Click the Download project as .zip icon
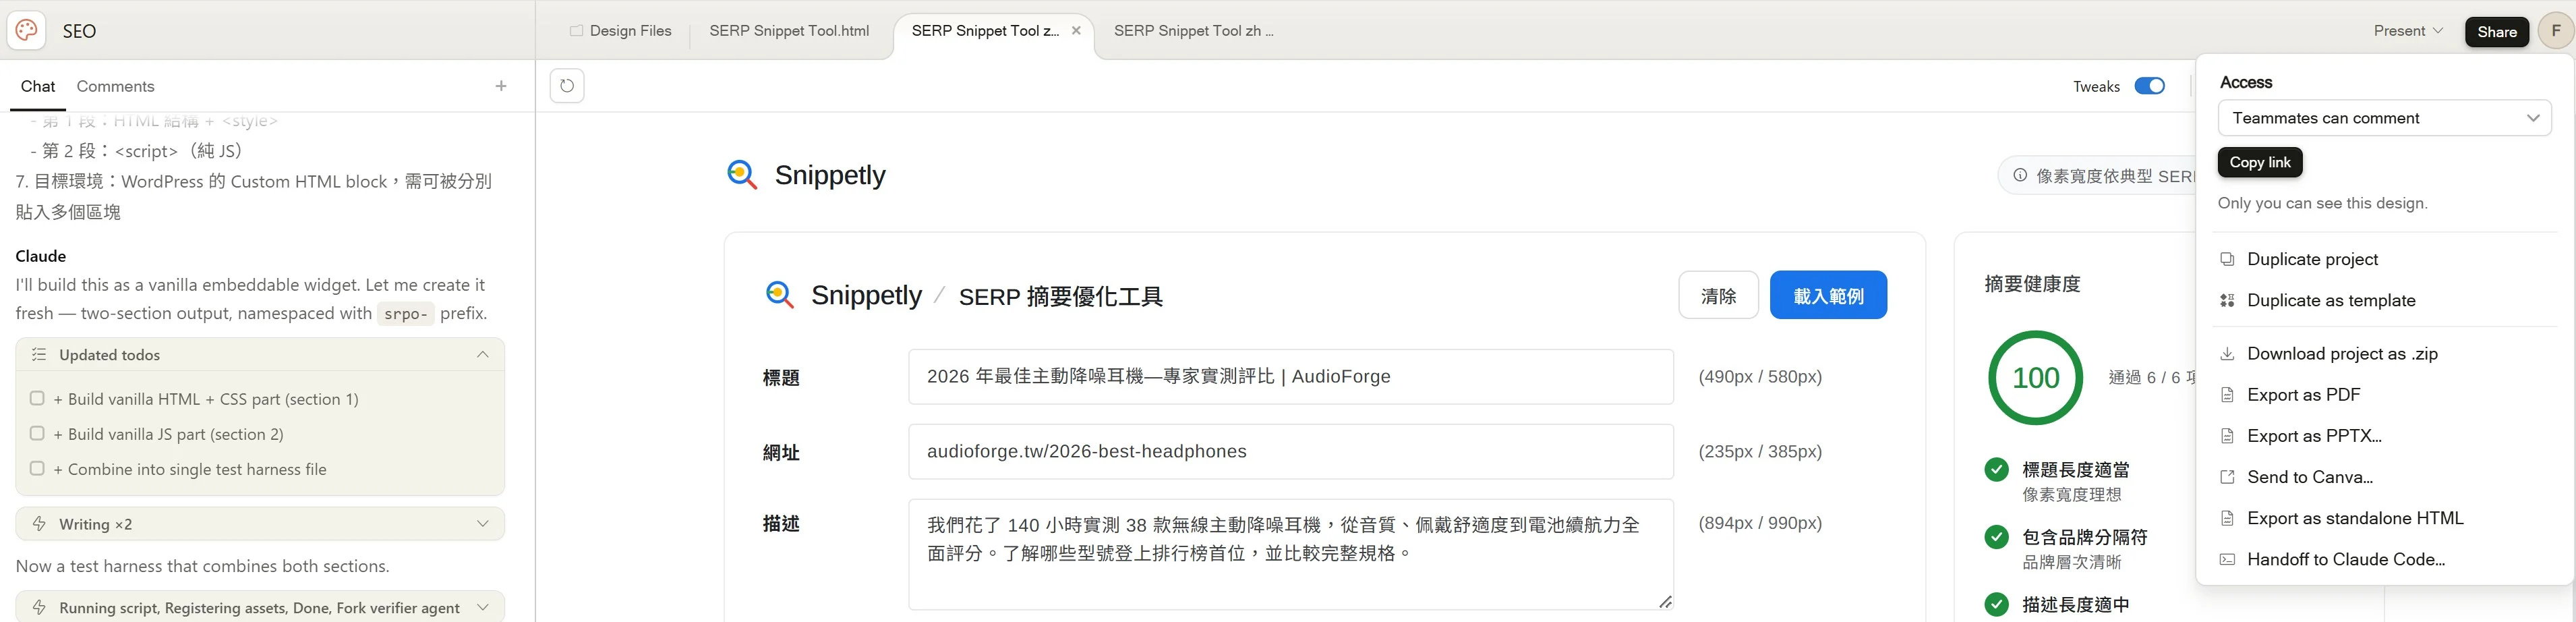This screenshot has height=622, width=2576. click(2227, 354)
